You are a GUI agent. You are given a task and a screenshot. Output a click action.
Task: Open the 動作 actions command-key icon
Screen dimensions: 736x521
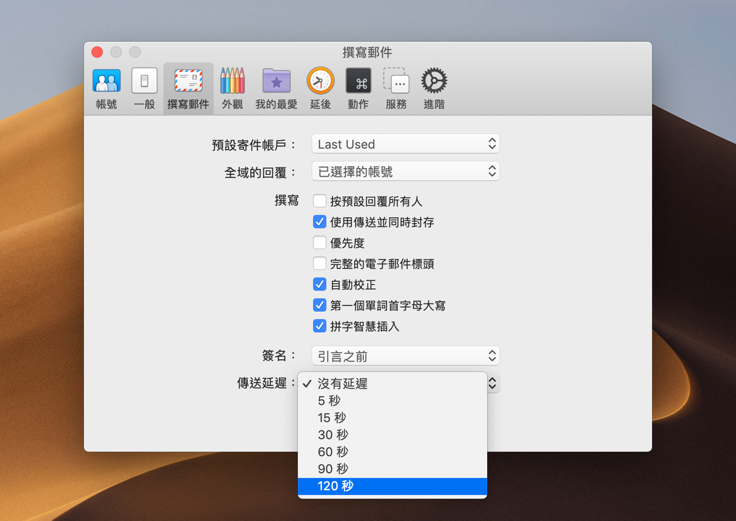tap(358, 89)
